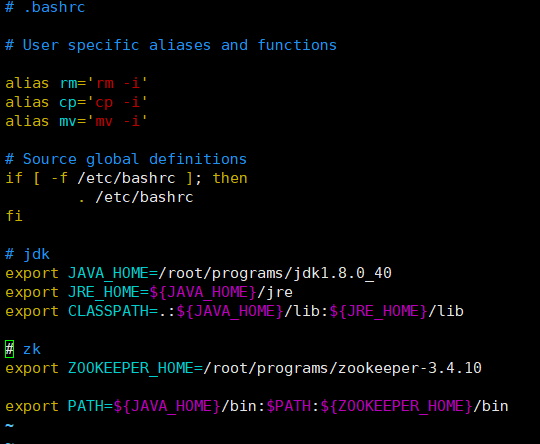Click the export PATH line

click(x=257, y=406)
